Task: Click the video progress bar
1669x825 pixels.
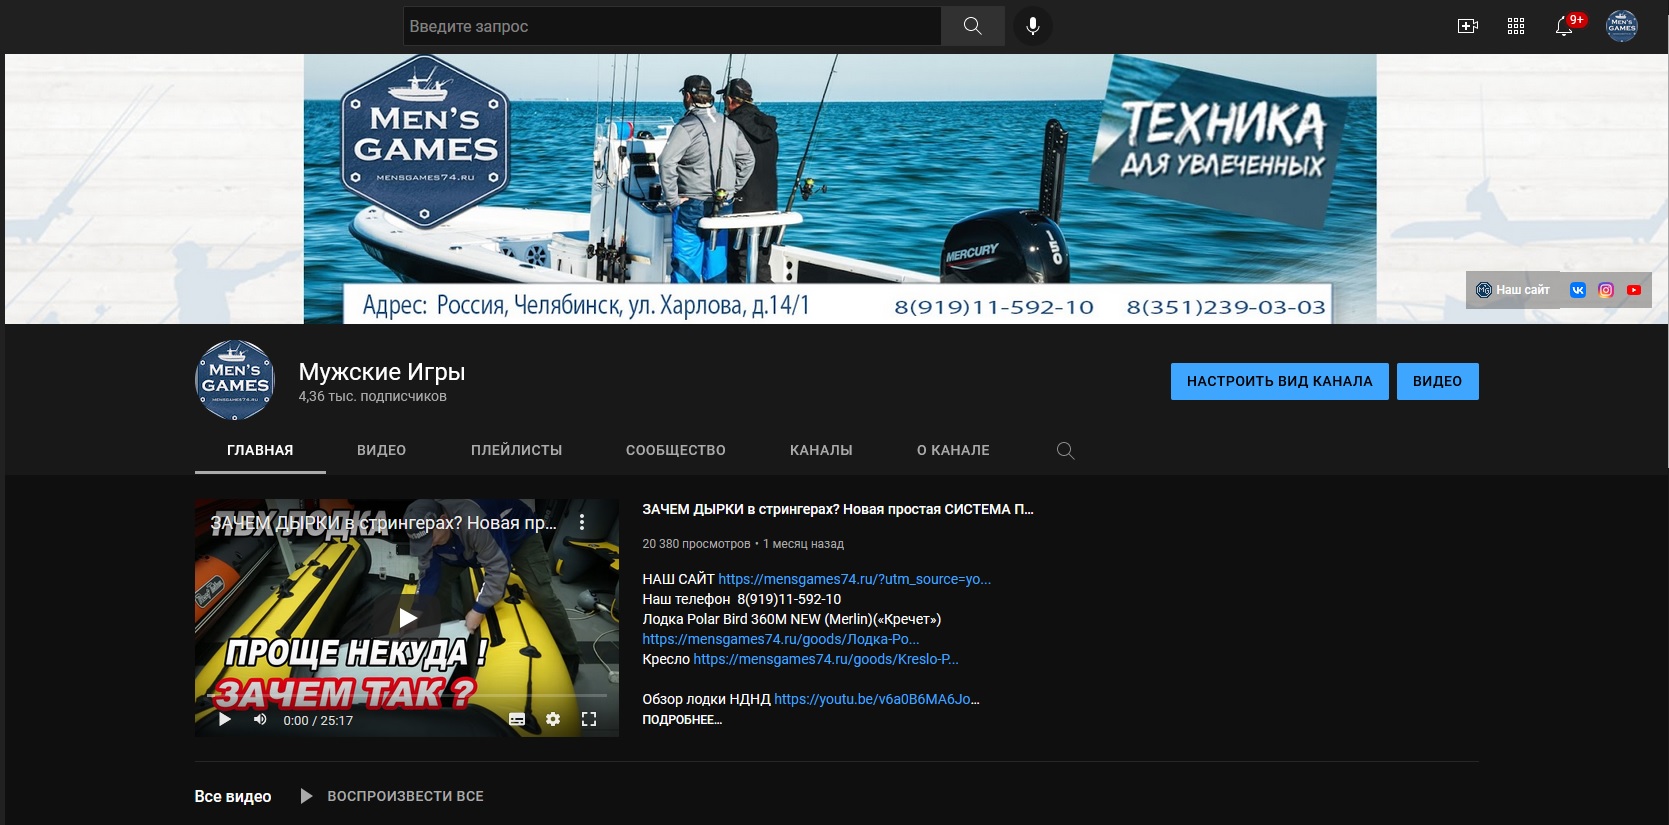Action: [x=407, y=695]
